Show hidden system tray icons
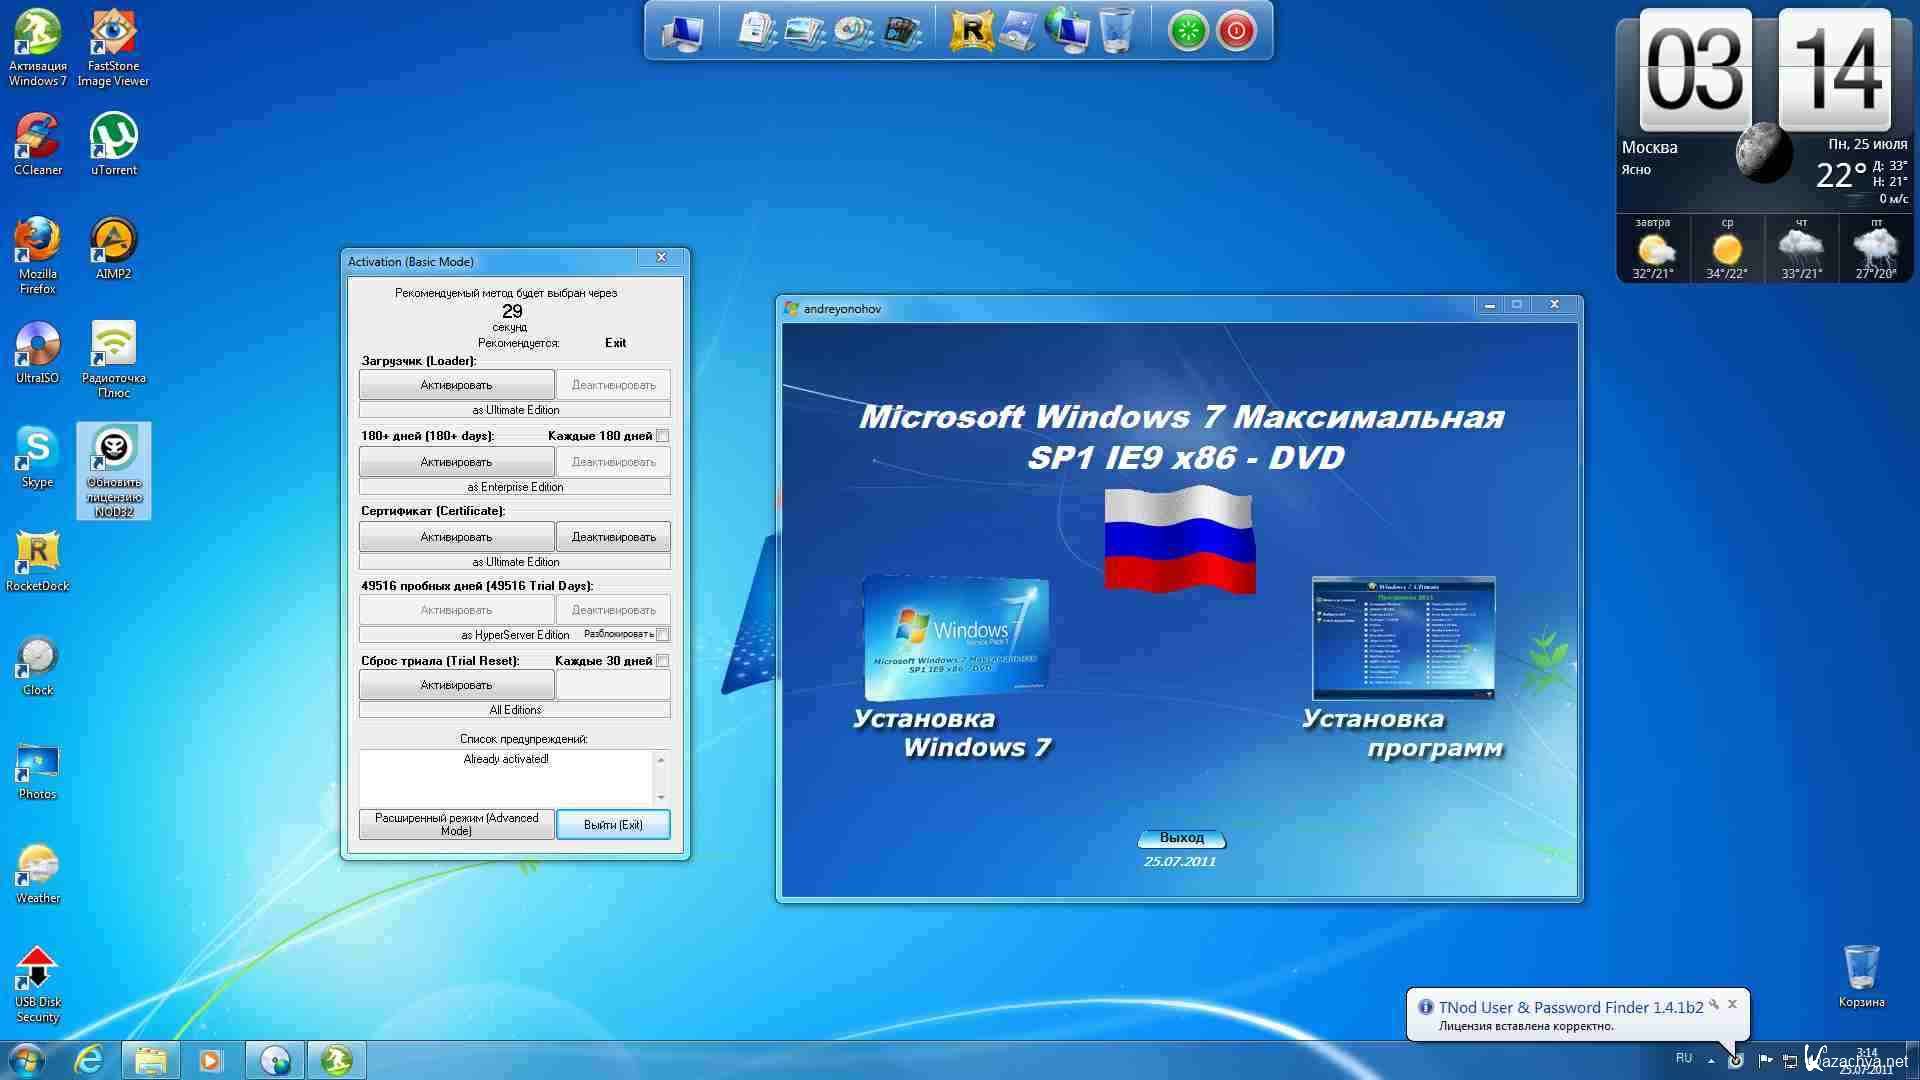 pos(1711,1060)
